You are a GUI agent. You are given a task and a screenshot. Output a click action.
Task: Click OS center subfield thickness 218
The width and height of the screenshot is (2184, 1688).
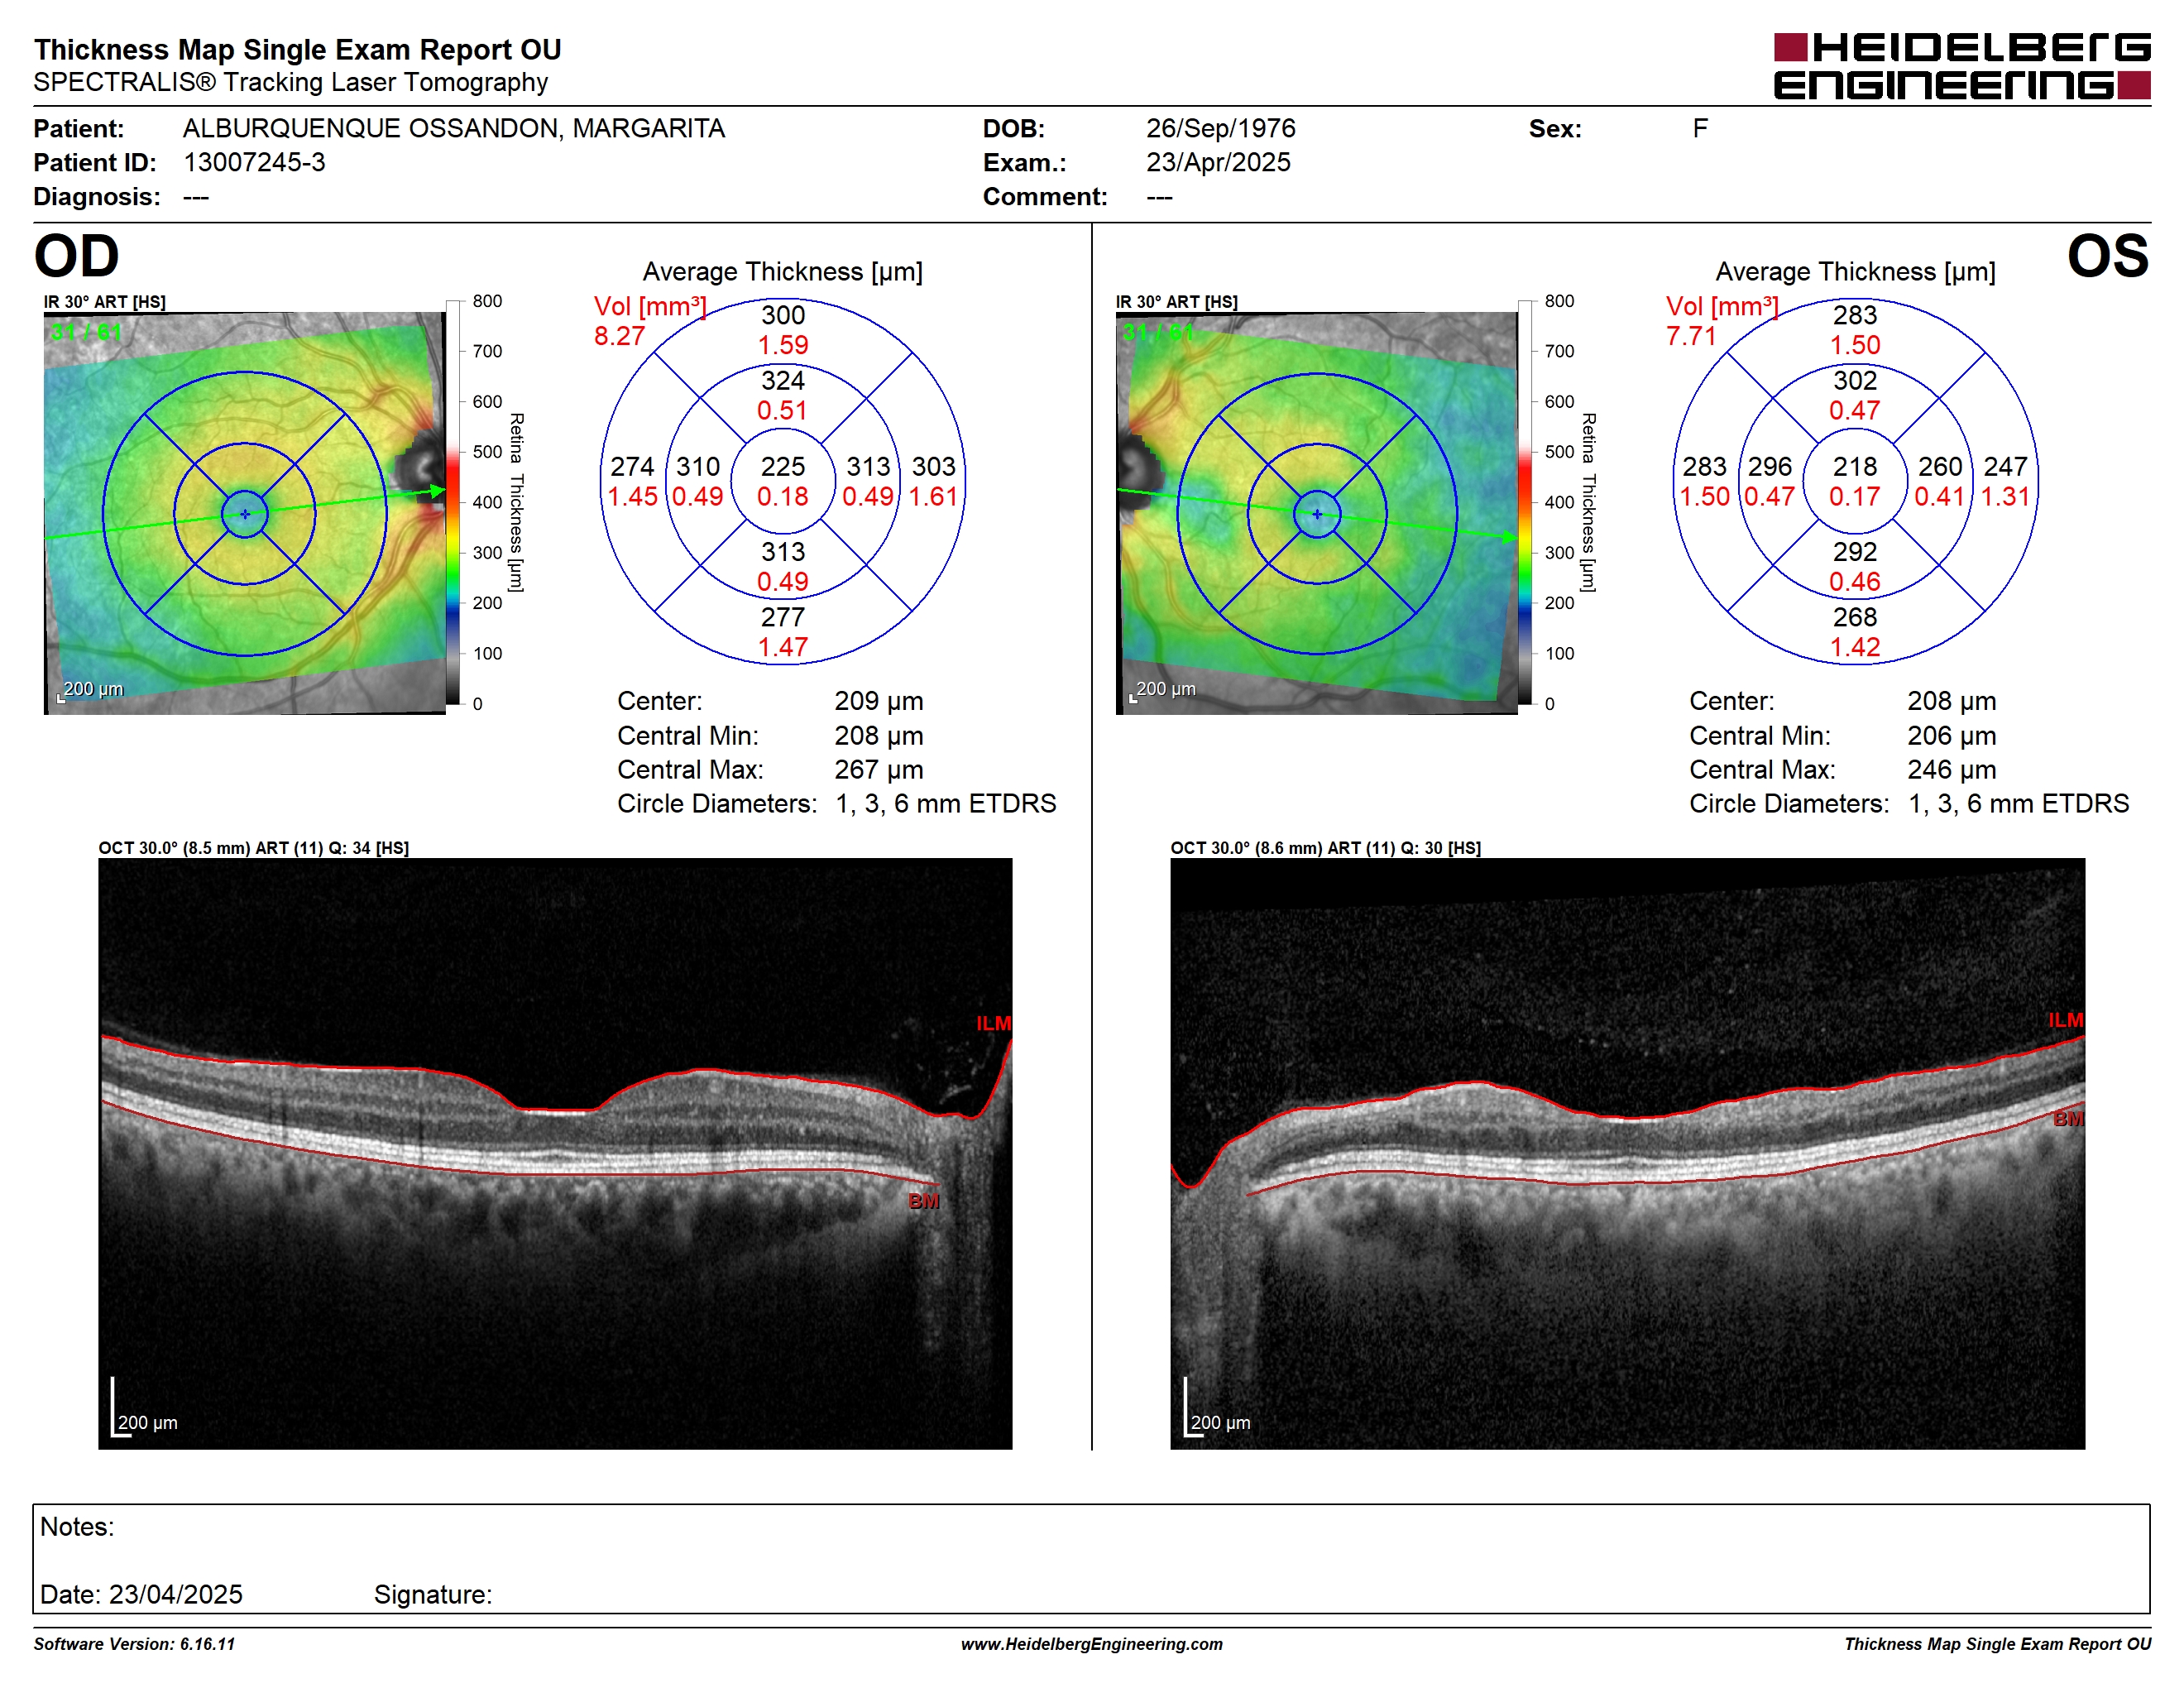[x=1855, y=467]
